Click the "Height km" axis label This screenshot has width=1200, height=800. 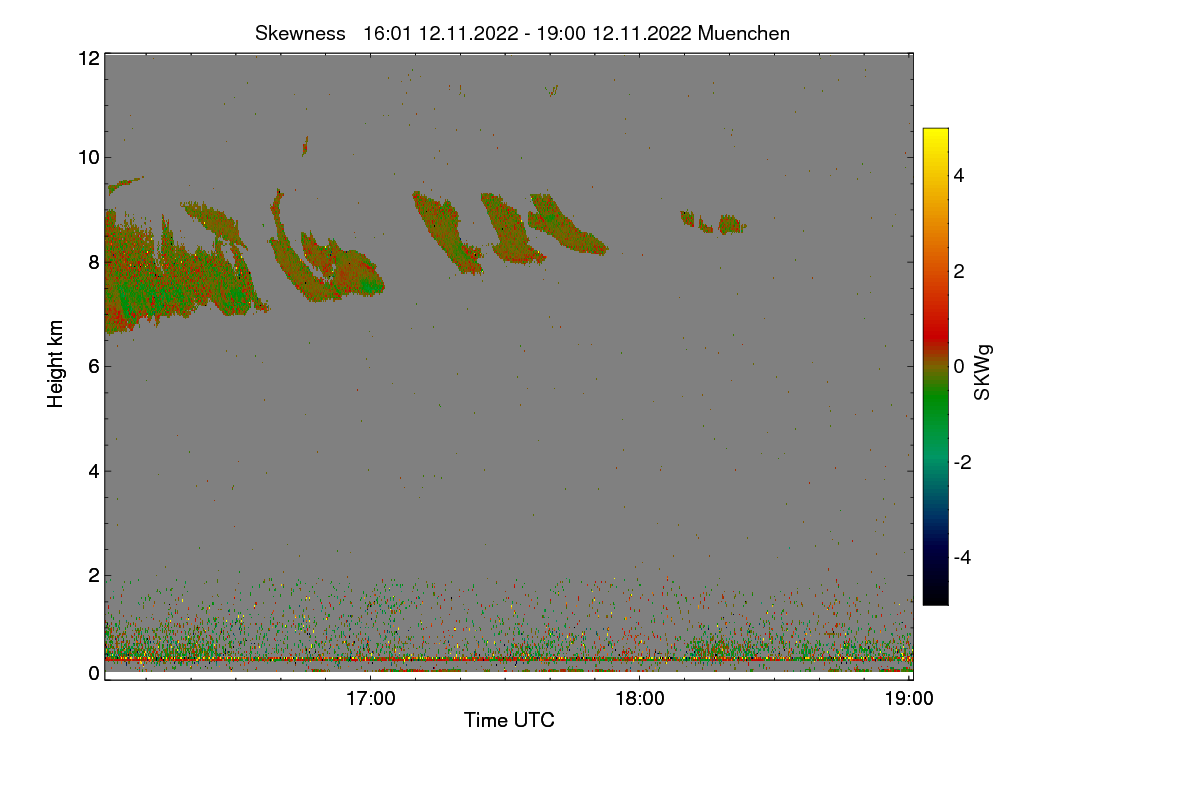(x=56, y=363)
